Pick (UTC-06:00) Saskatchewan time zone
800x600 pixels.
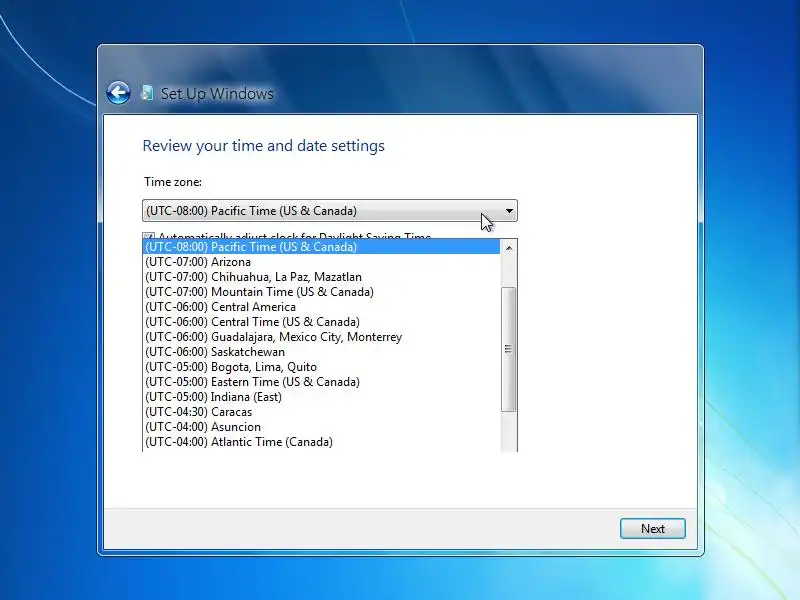pos(321,352)
